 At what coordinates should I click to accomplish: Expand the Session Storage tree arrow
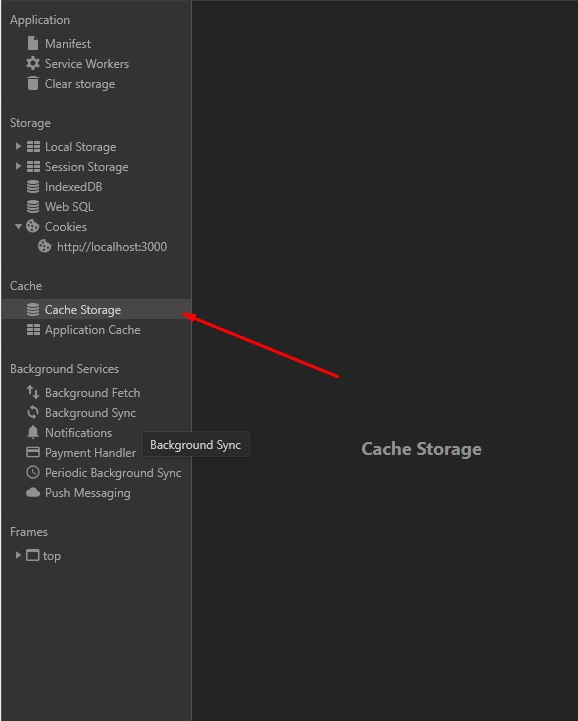[18, 166]
